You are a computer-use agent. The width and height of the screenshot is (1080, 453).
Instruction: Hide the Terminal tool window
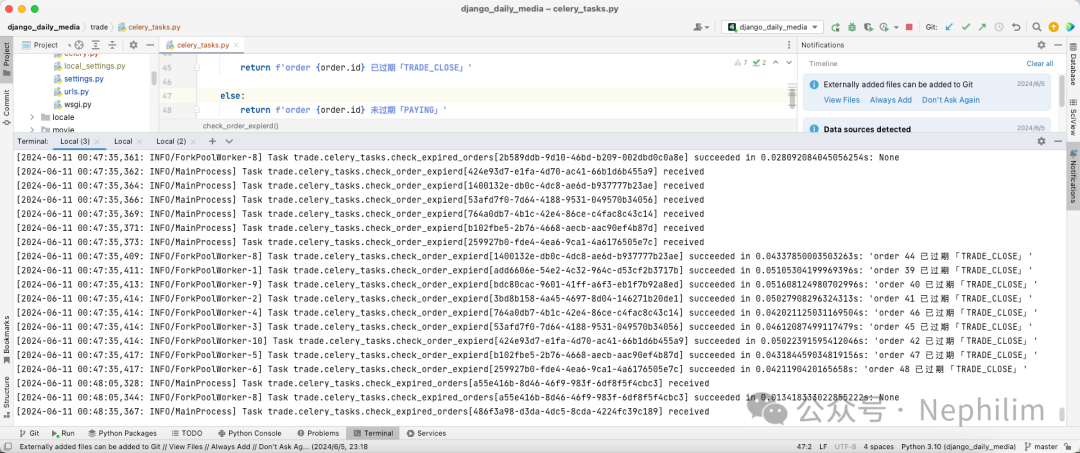click(1057, 141)
